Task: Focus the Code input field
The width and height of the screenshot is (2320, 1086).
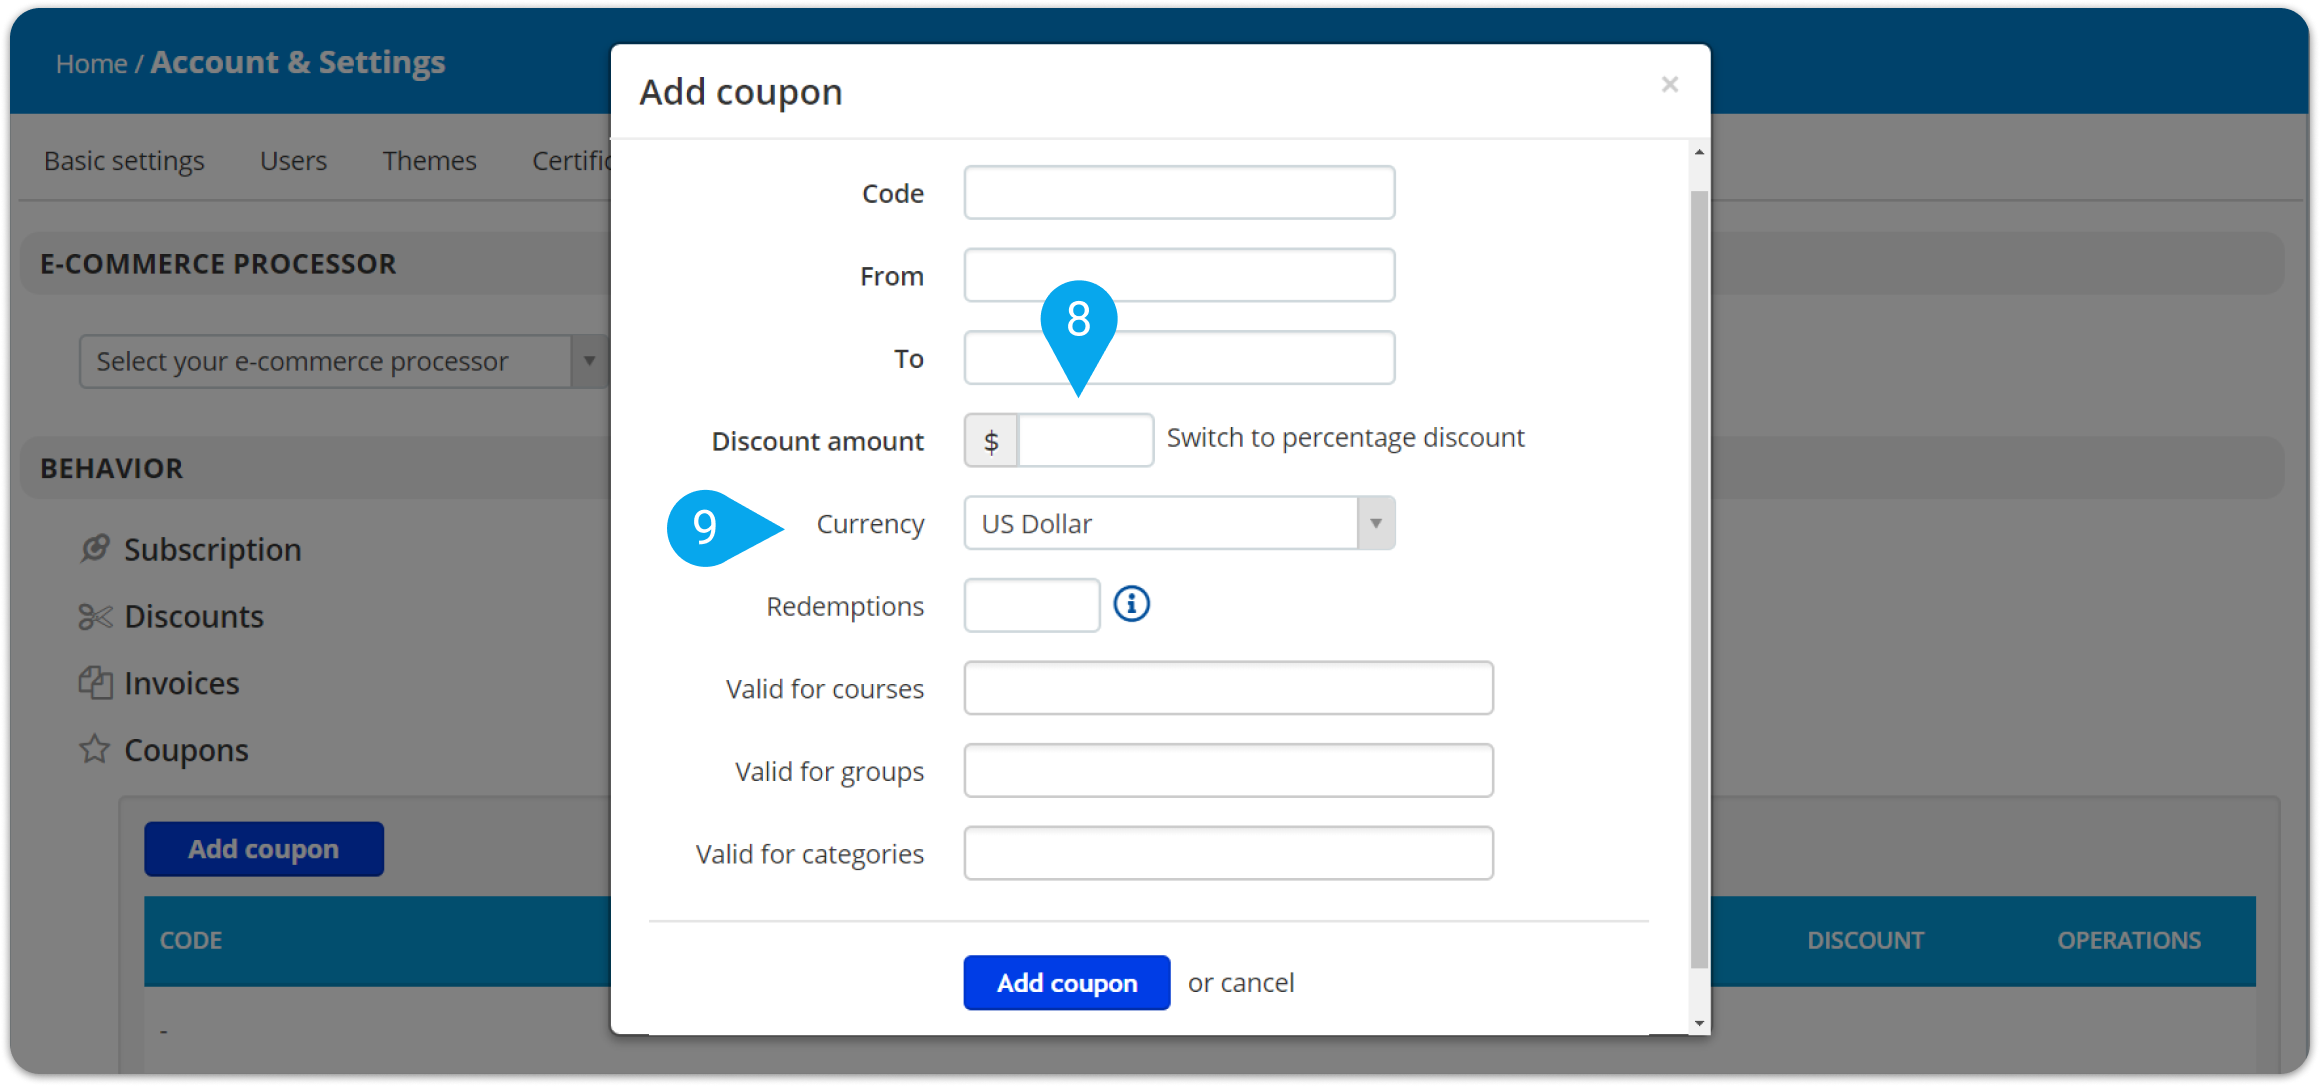Action: pos(1179,192)
